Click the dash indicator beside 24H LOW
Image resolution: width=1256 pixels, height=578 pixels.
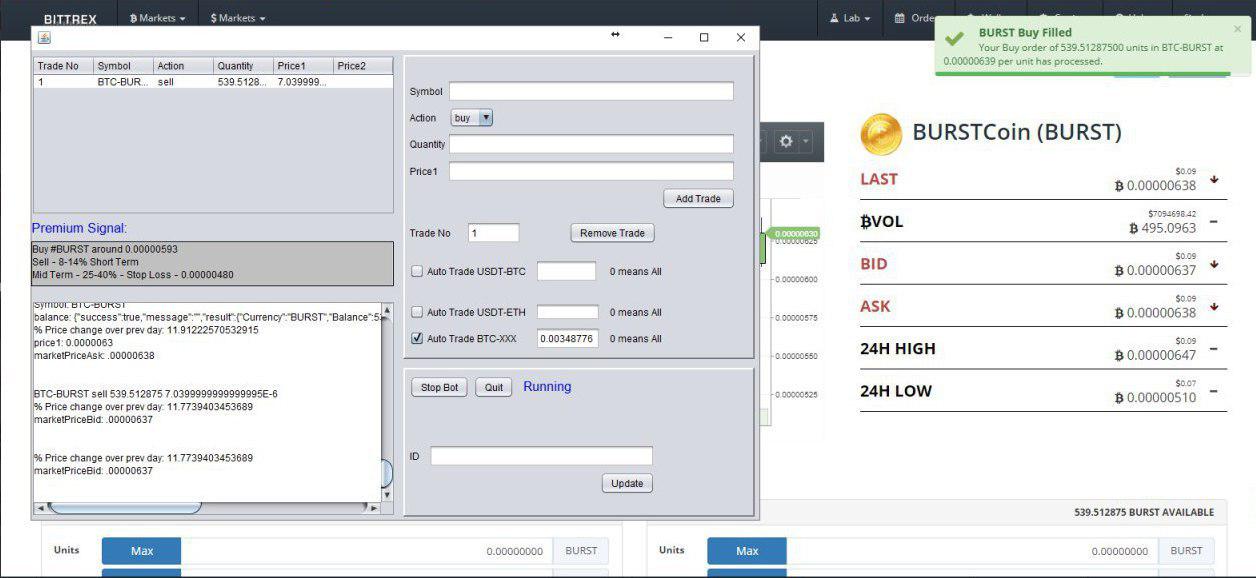pos(1213,391)
